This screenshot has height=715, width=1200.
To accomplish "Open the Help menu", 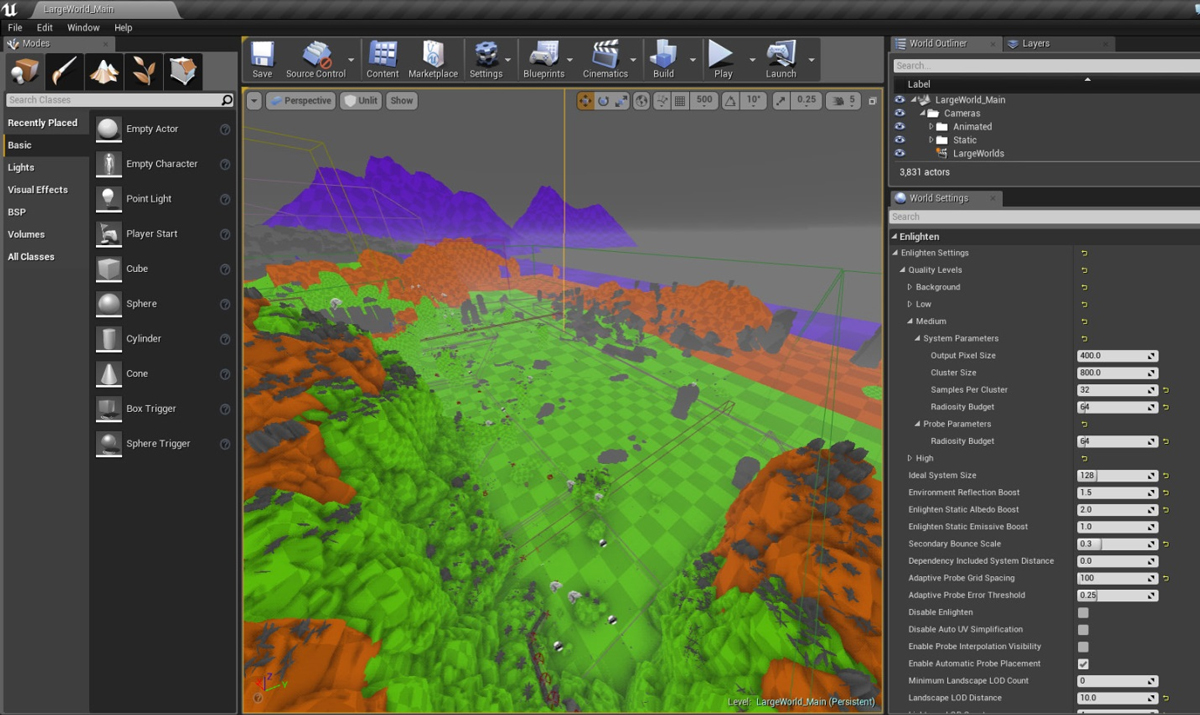I will pyautogui.click(x=123, y=28).
